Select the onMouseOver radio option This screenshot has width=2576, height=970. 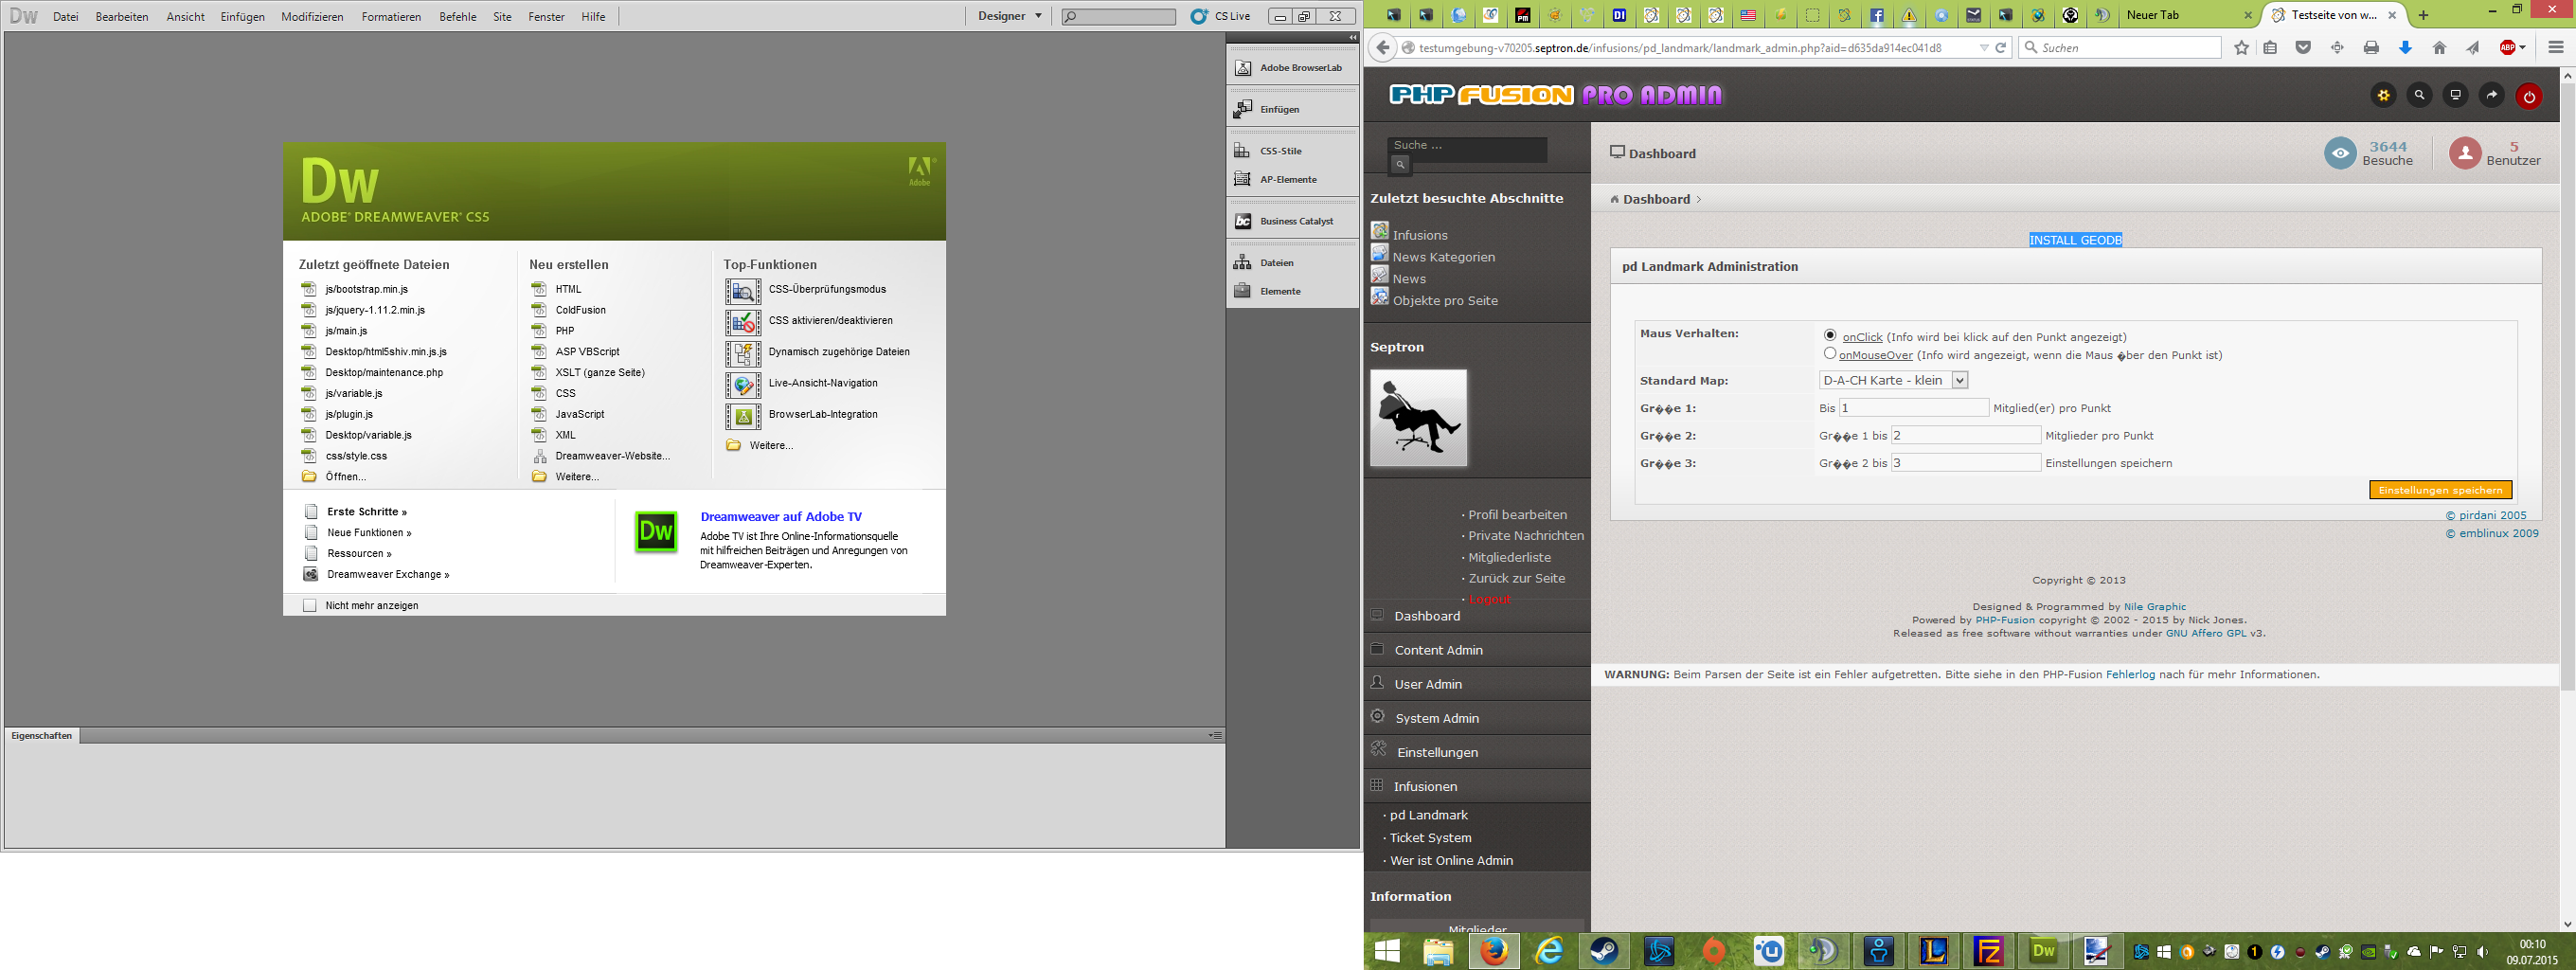click(x=1830, y=354)
